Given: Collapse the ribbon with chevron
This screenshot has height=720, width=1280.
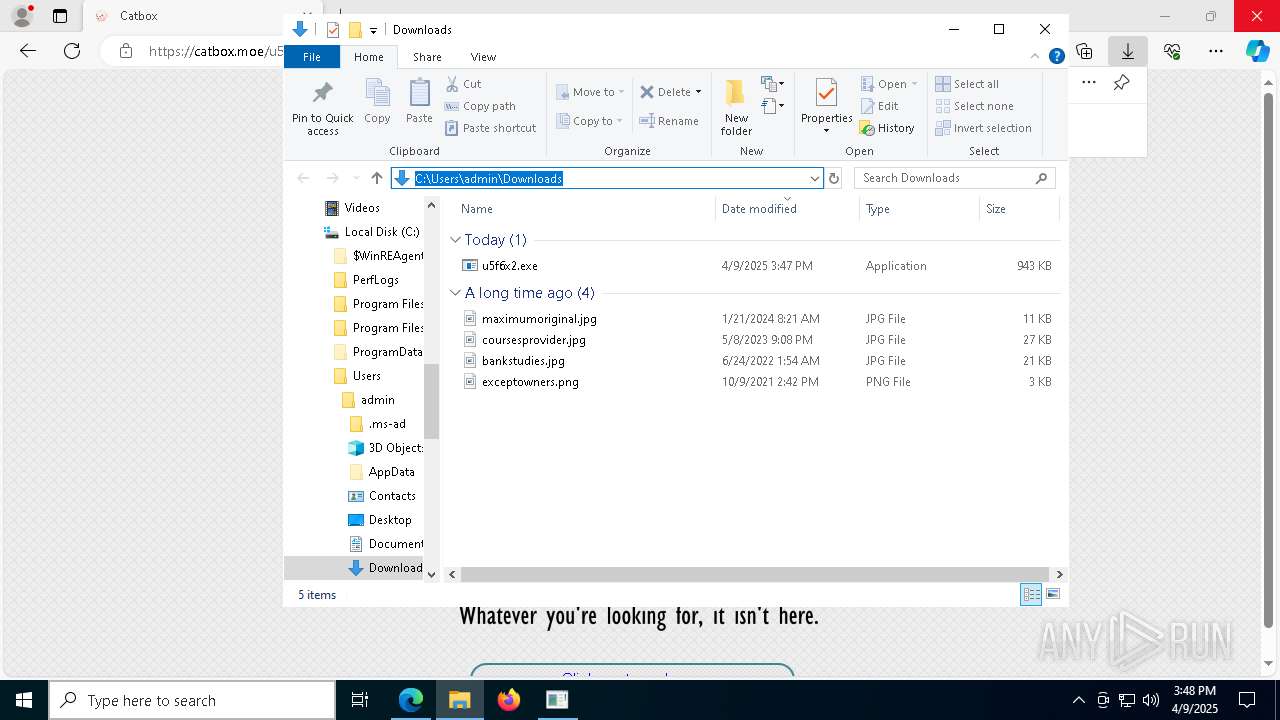Looking at the screenshot, I should coord(1036,56).
